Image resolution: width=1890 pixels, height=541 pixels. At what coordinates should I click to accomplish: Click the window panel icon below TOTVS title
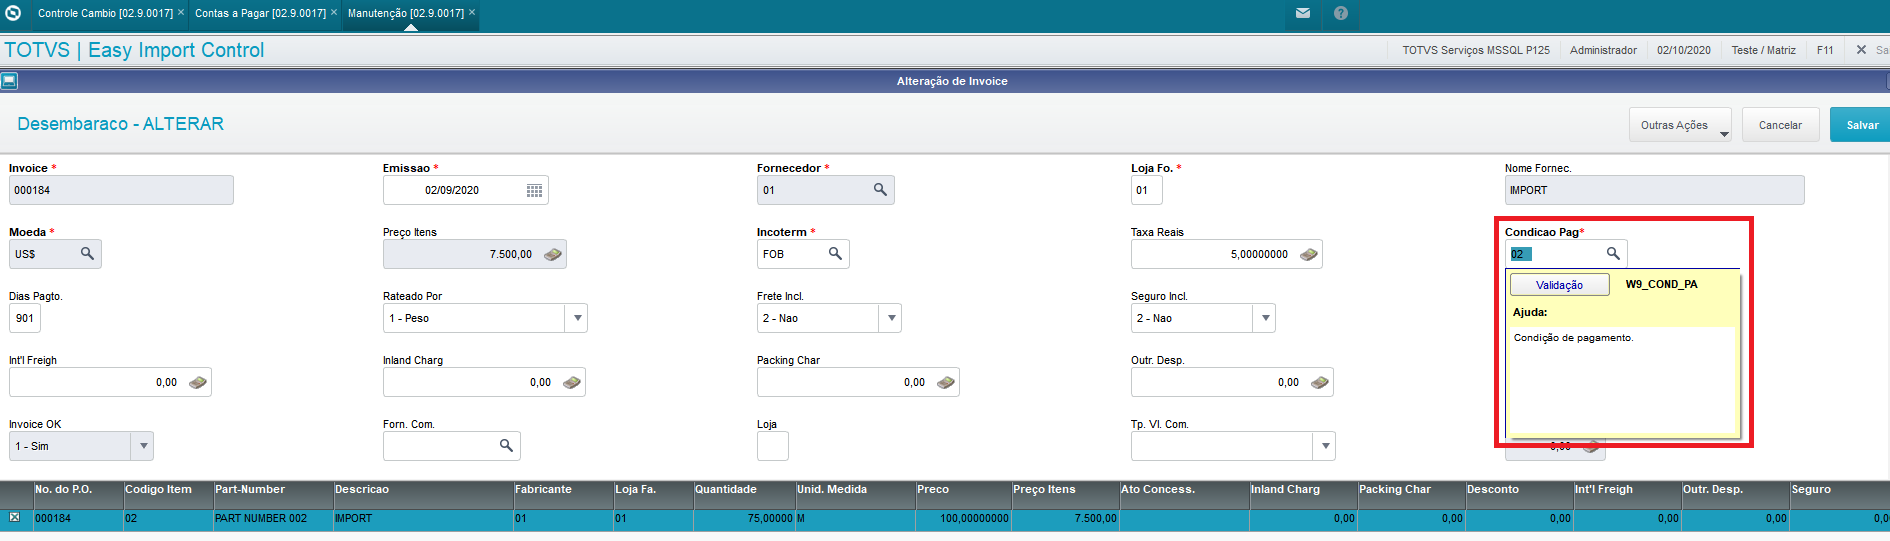(9, 81)
